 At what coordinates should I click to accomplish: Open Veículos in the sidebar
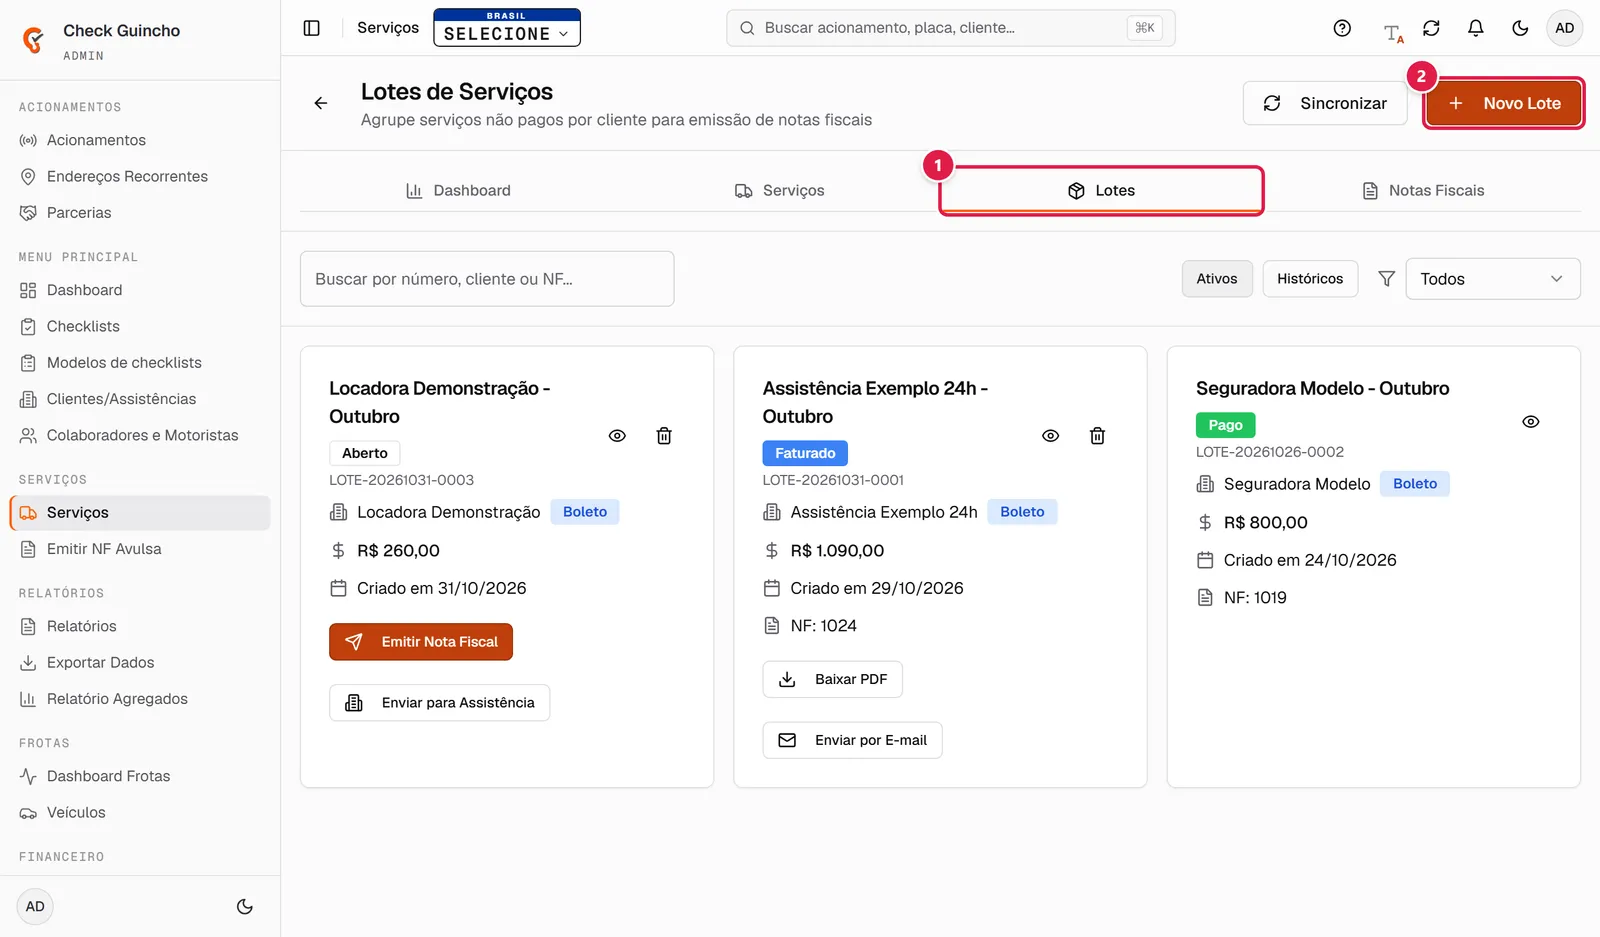140,813
